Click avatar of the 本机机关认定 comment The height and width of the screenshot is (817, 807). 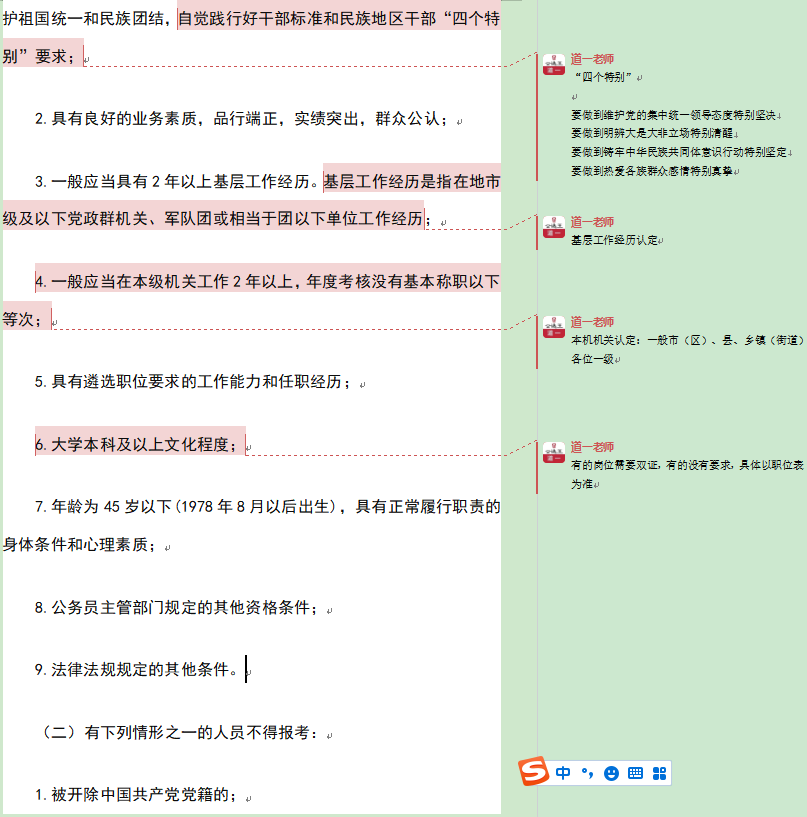click(x=554, y=327)
